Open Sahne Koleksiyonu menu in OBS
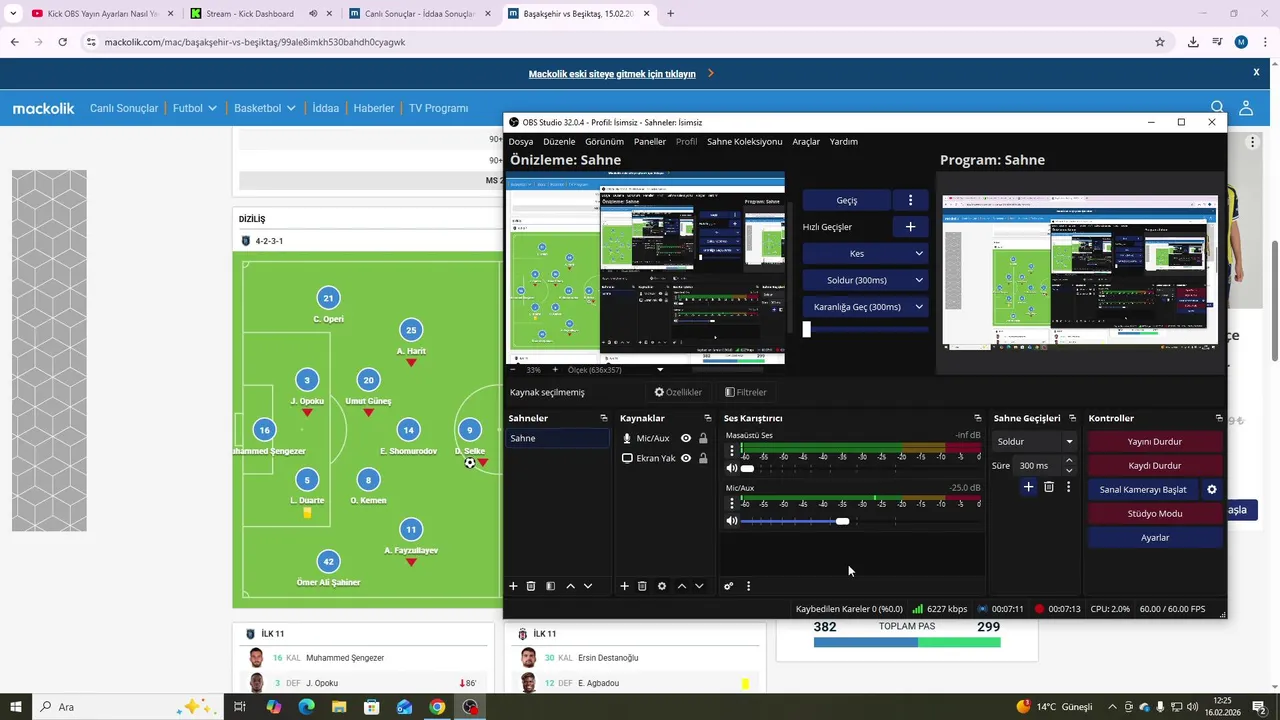The height and width of the screenshot is (720, 1280). click(744, 141)
